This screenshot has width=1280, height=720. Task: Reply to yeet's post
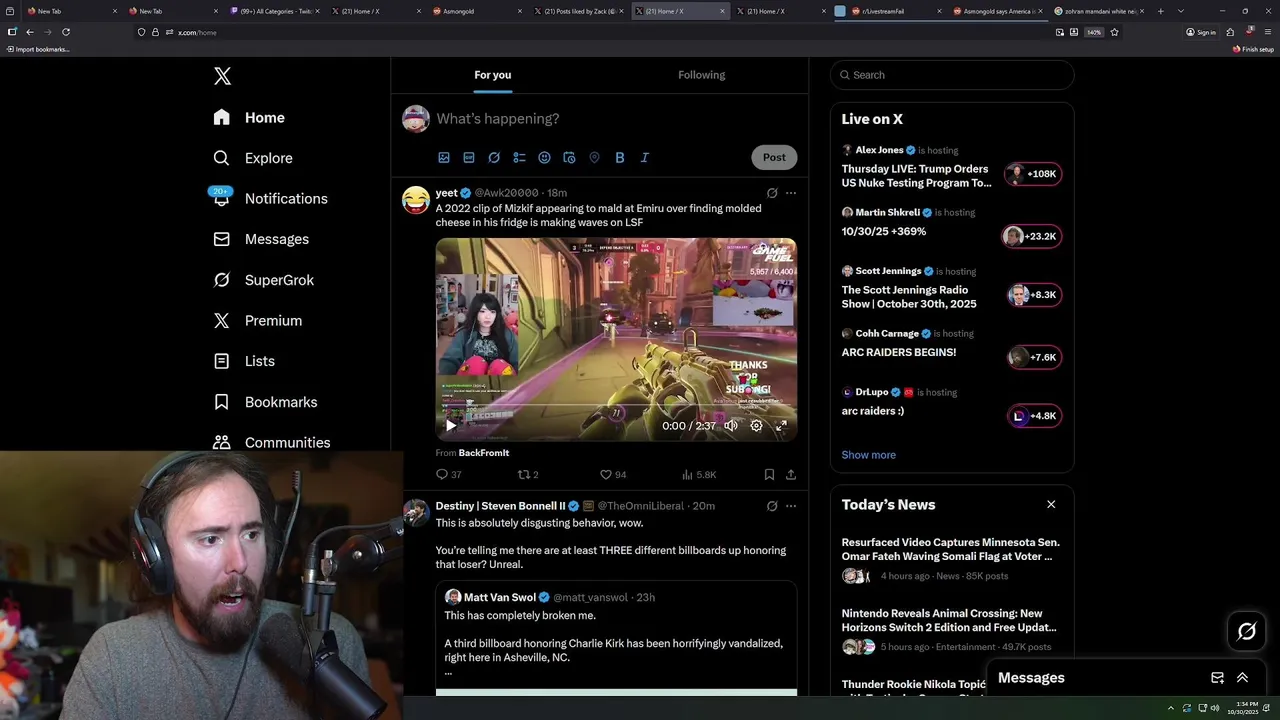tap(449, 475)
